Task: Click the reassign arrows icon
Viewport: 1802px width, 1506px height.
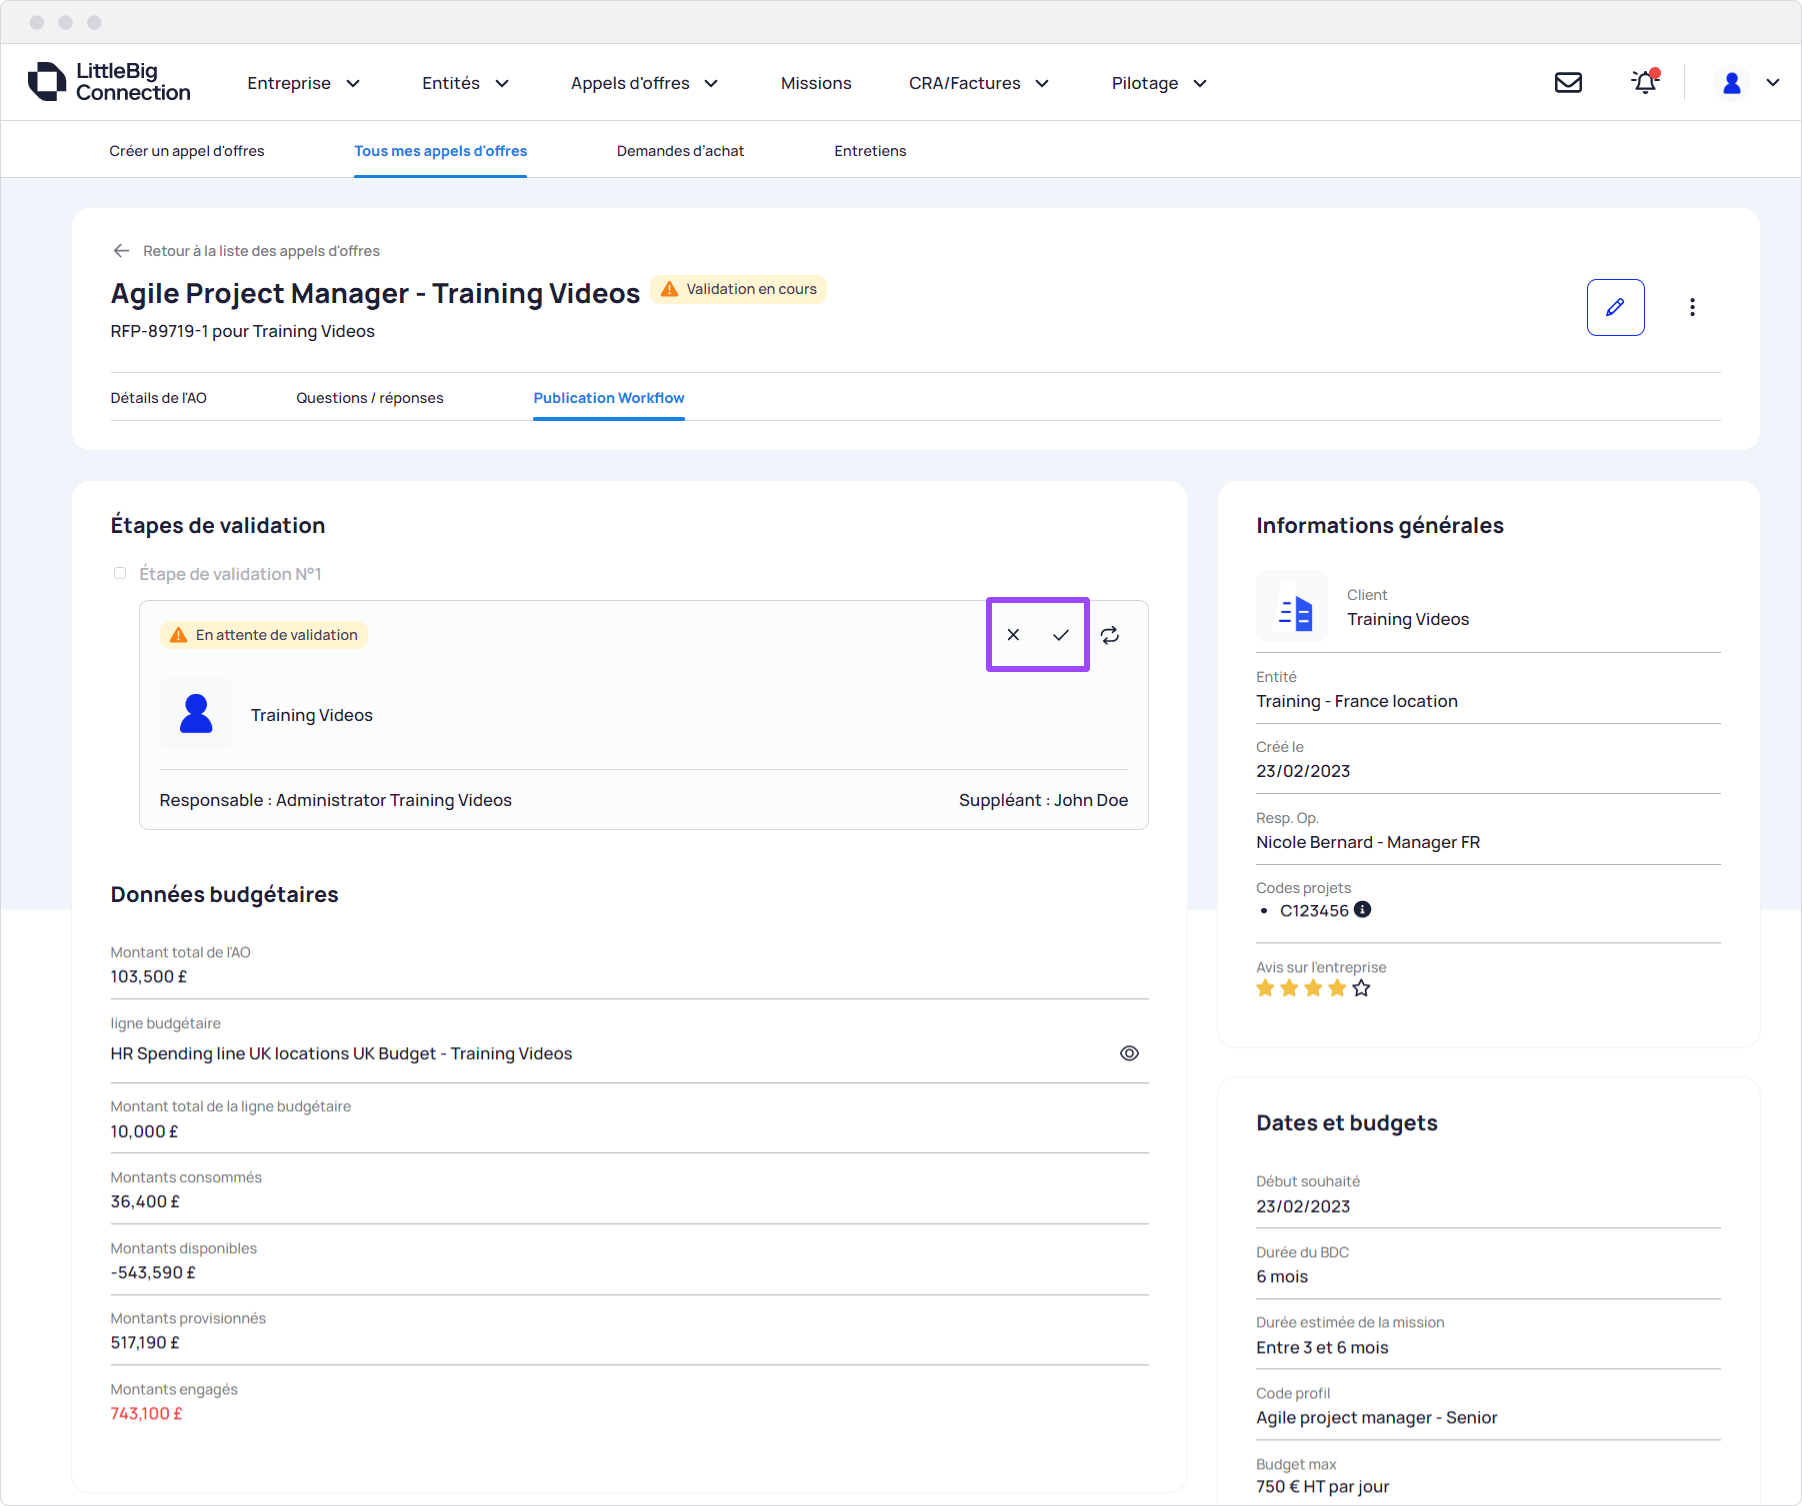Action: [x=1110, y=635]
